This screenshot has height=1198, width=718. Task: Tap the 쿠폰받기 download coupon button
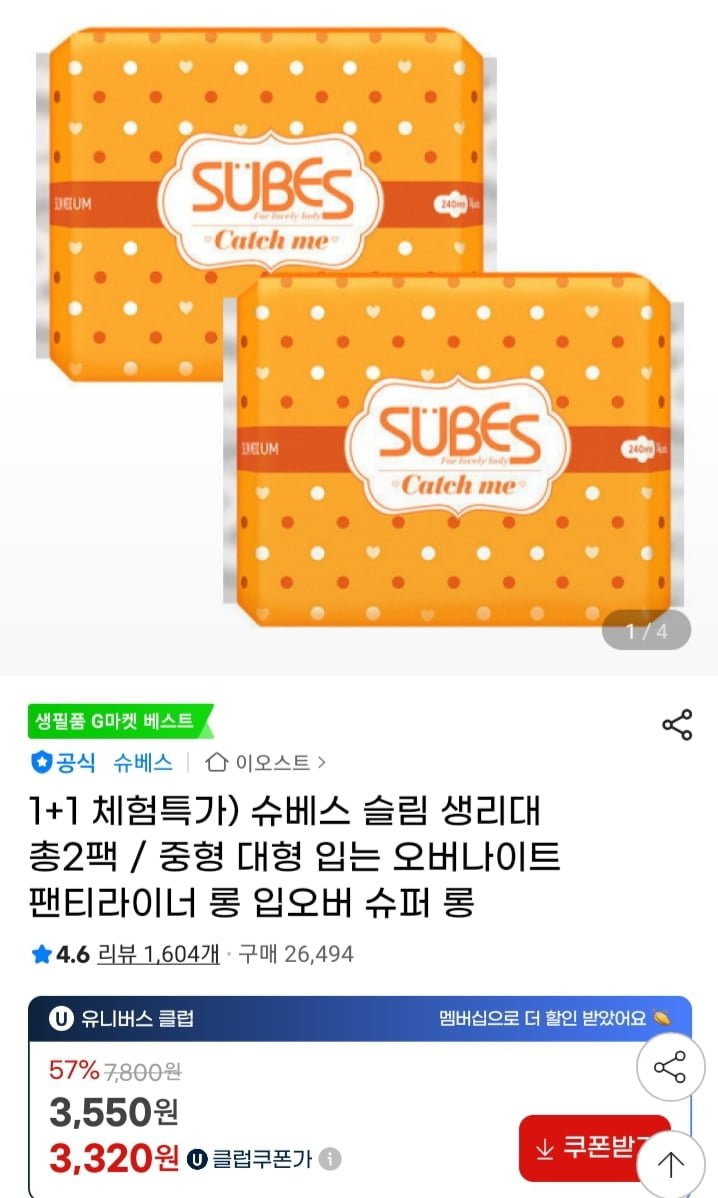point(594,1148)
